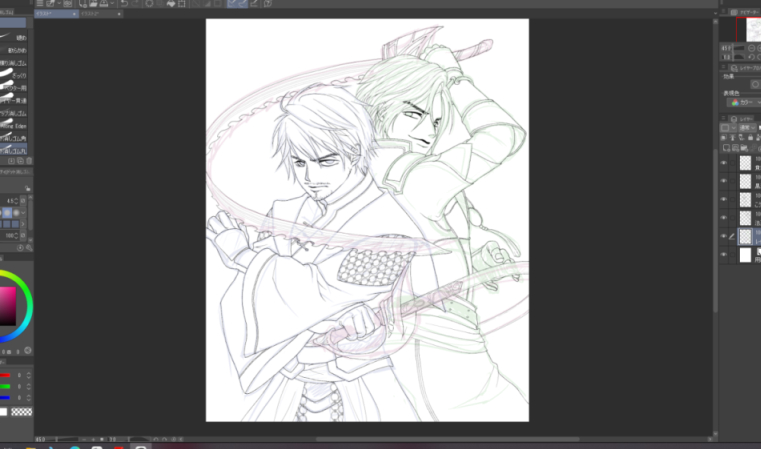Select the ざっくり eraser sub tool
Image resolution: width=761 pixels, height=449 pixels.
pos(14,75)
